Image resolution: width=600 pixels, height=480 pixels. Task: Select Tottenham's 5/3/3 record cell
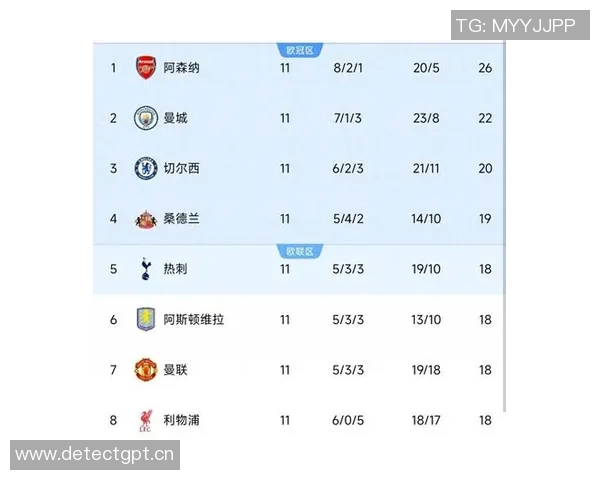[x=350, y=269]
